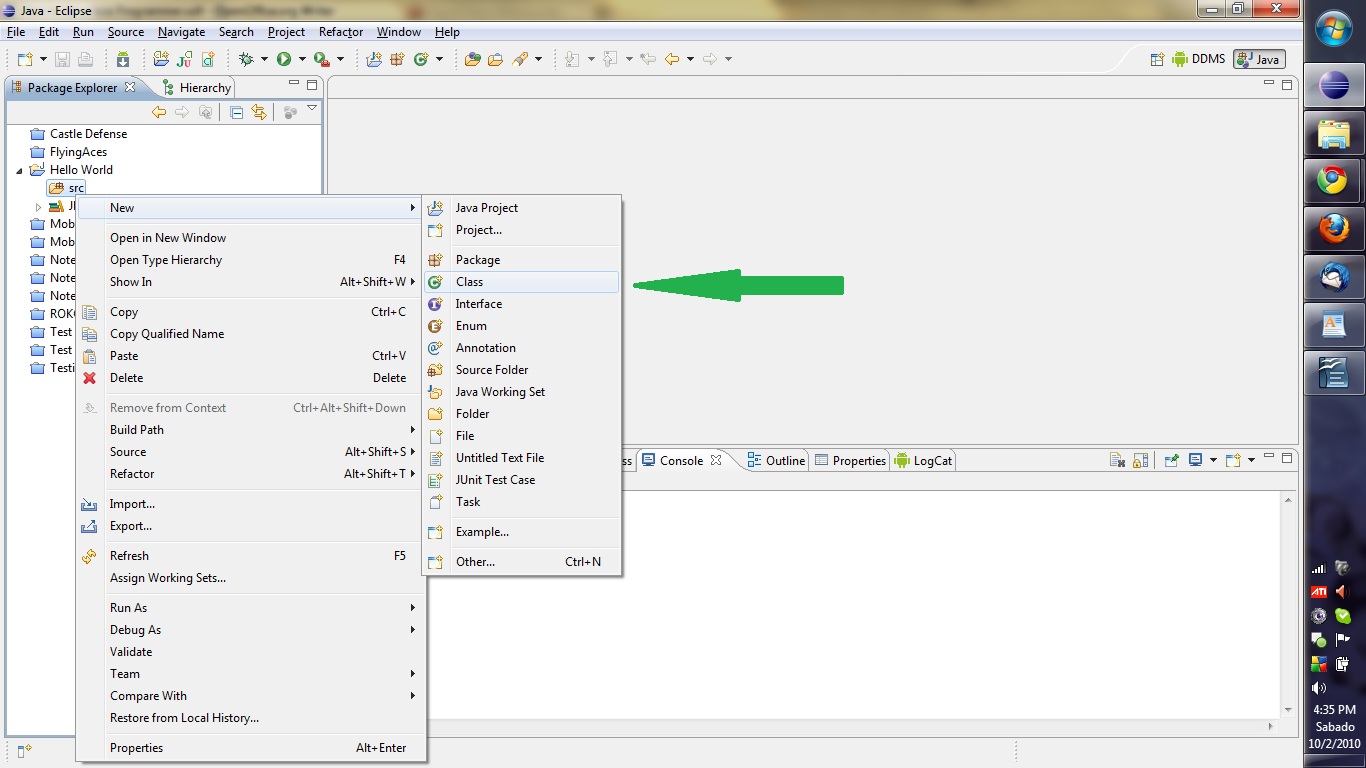Open the File menu
The height and width of the screenshot is (768, 1366).
click(16, 32)
